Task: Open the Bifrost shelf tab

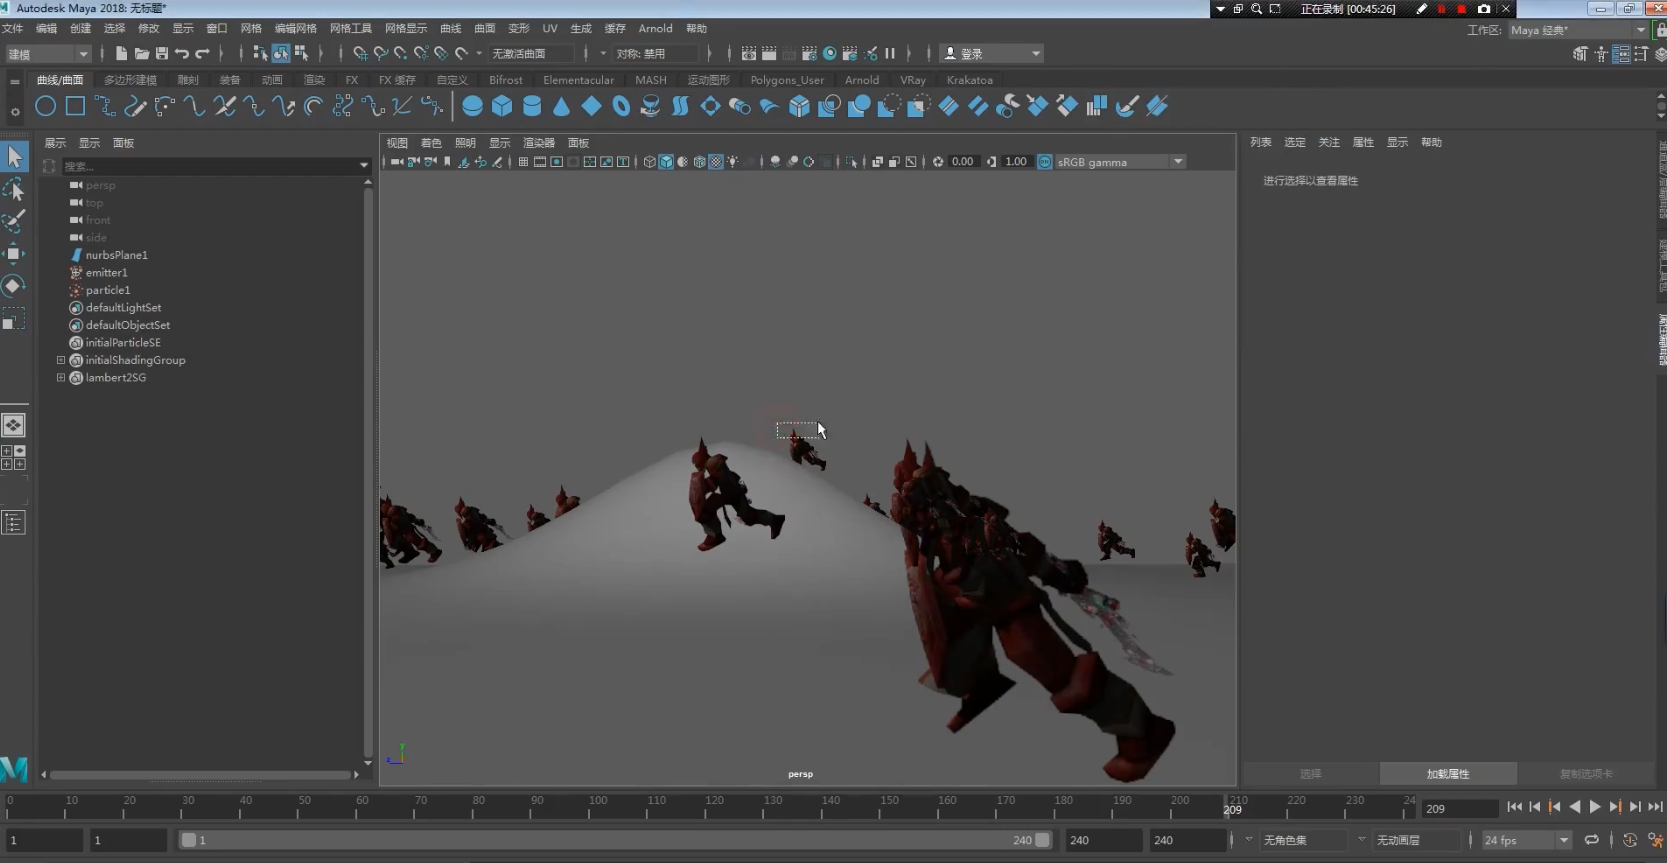Action: click(x=506, y=80)
